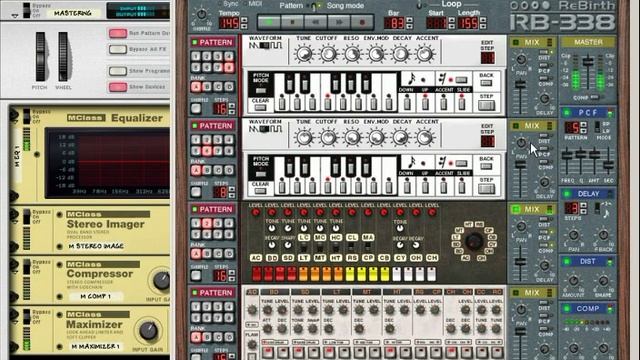Select Bank C on the second synth
The image size is (640, 360).
218,170
